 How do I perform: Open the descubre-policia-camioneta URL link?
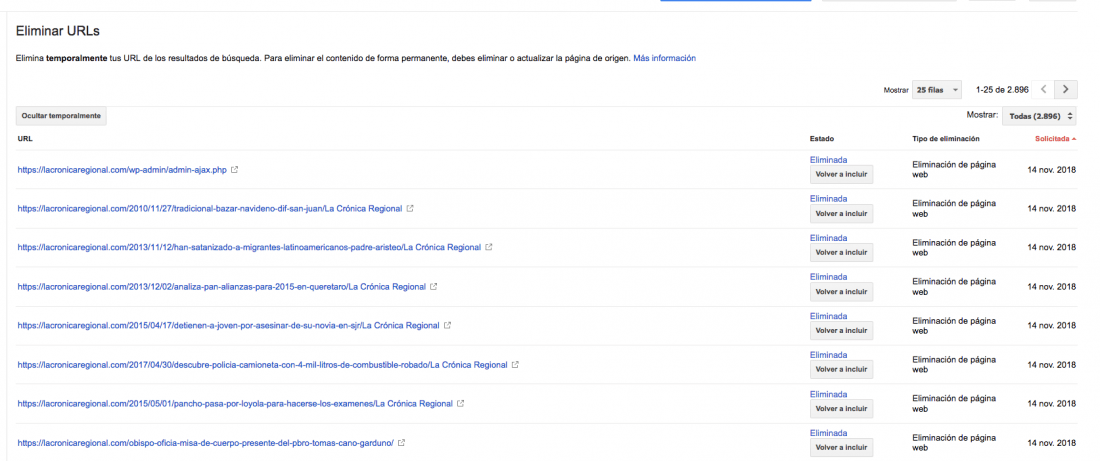(262, 365)
